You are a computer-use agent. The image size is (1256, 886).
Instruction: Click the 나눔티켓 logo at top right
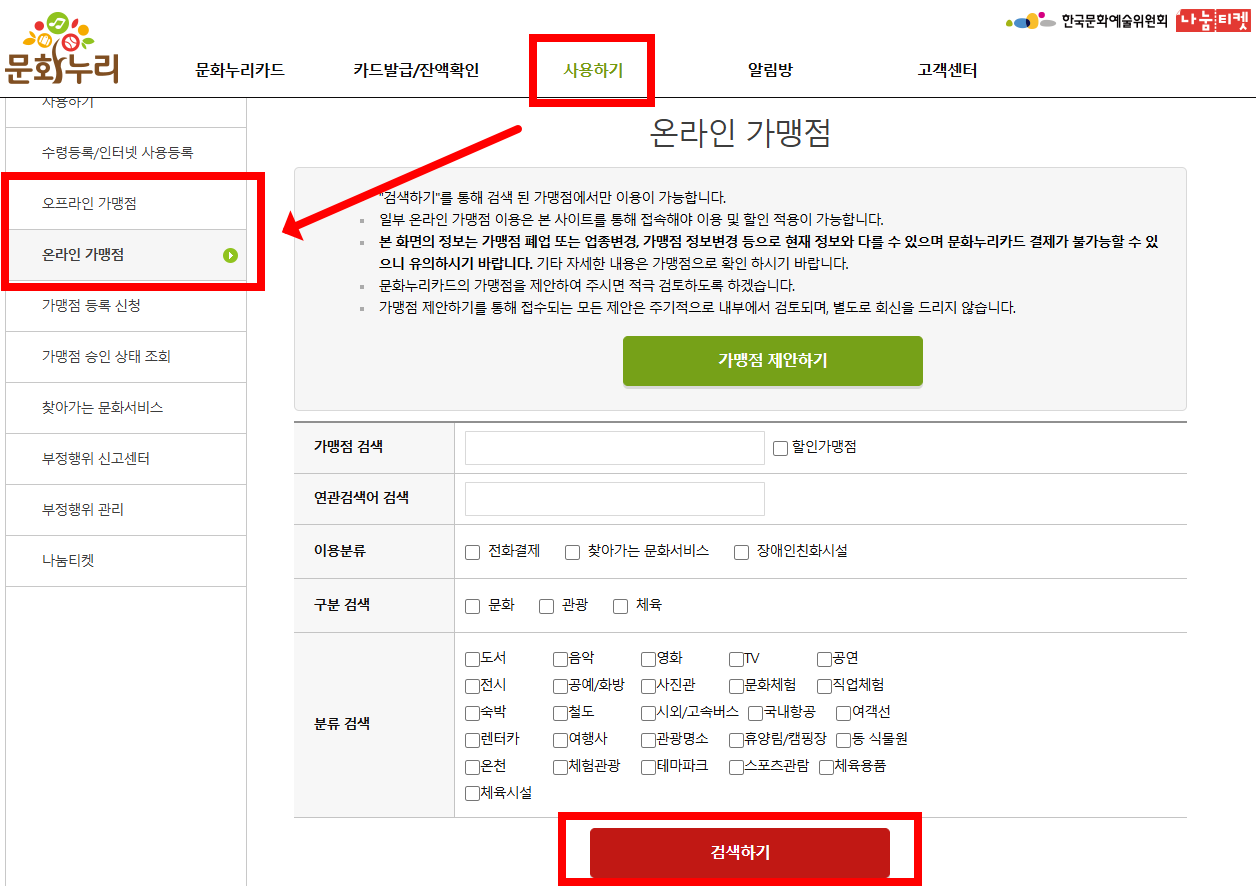pyautogui.click(x=1215, y=20)
